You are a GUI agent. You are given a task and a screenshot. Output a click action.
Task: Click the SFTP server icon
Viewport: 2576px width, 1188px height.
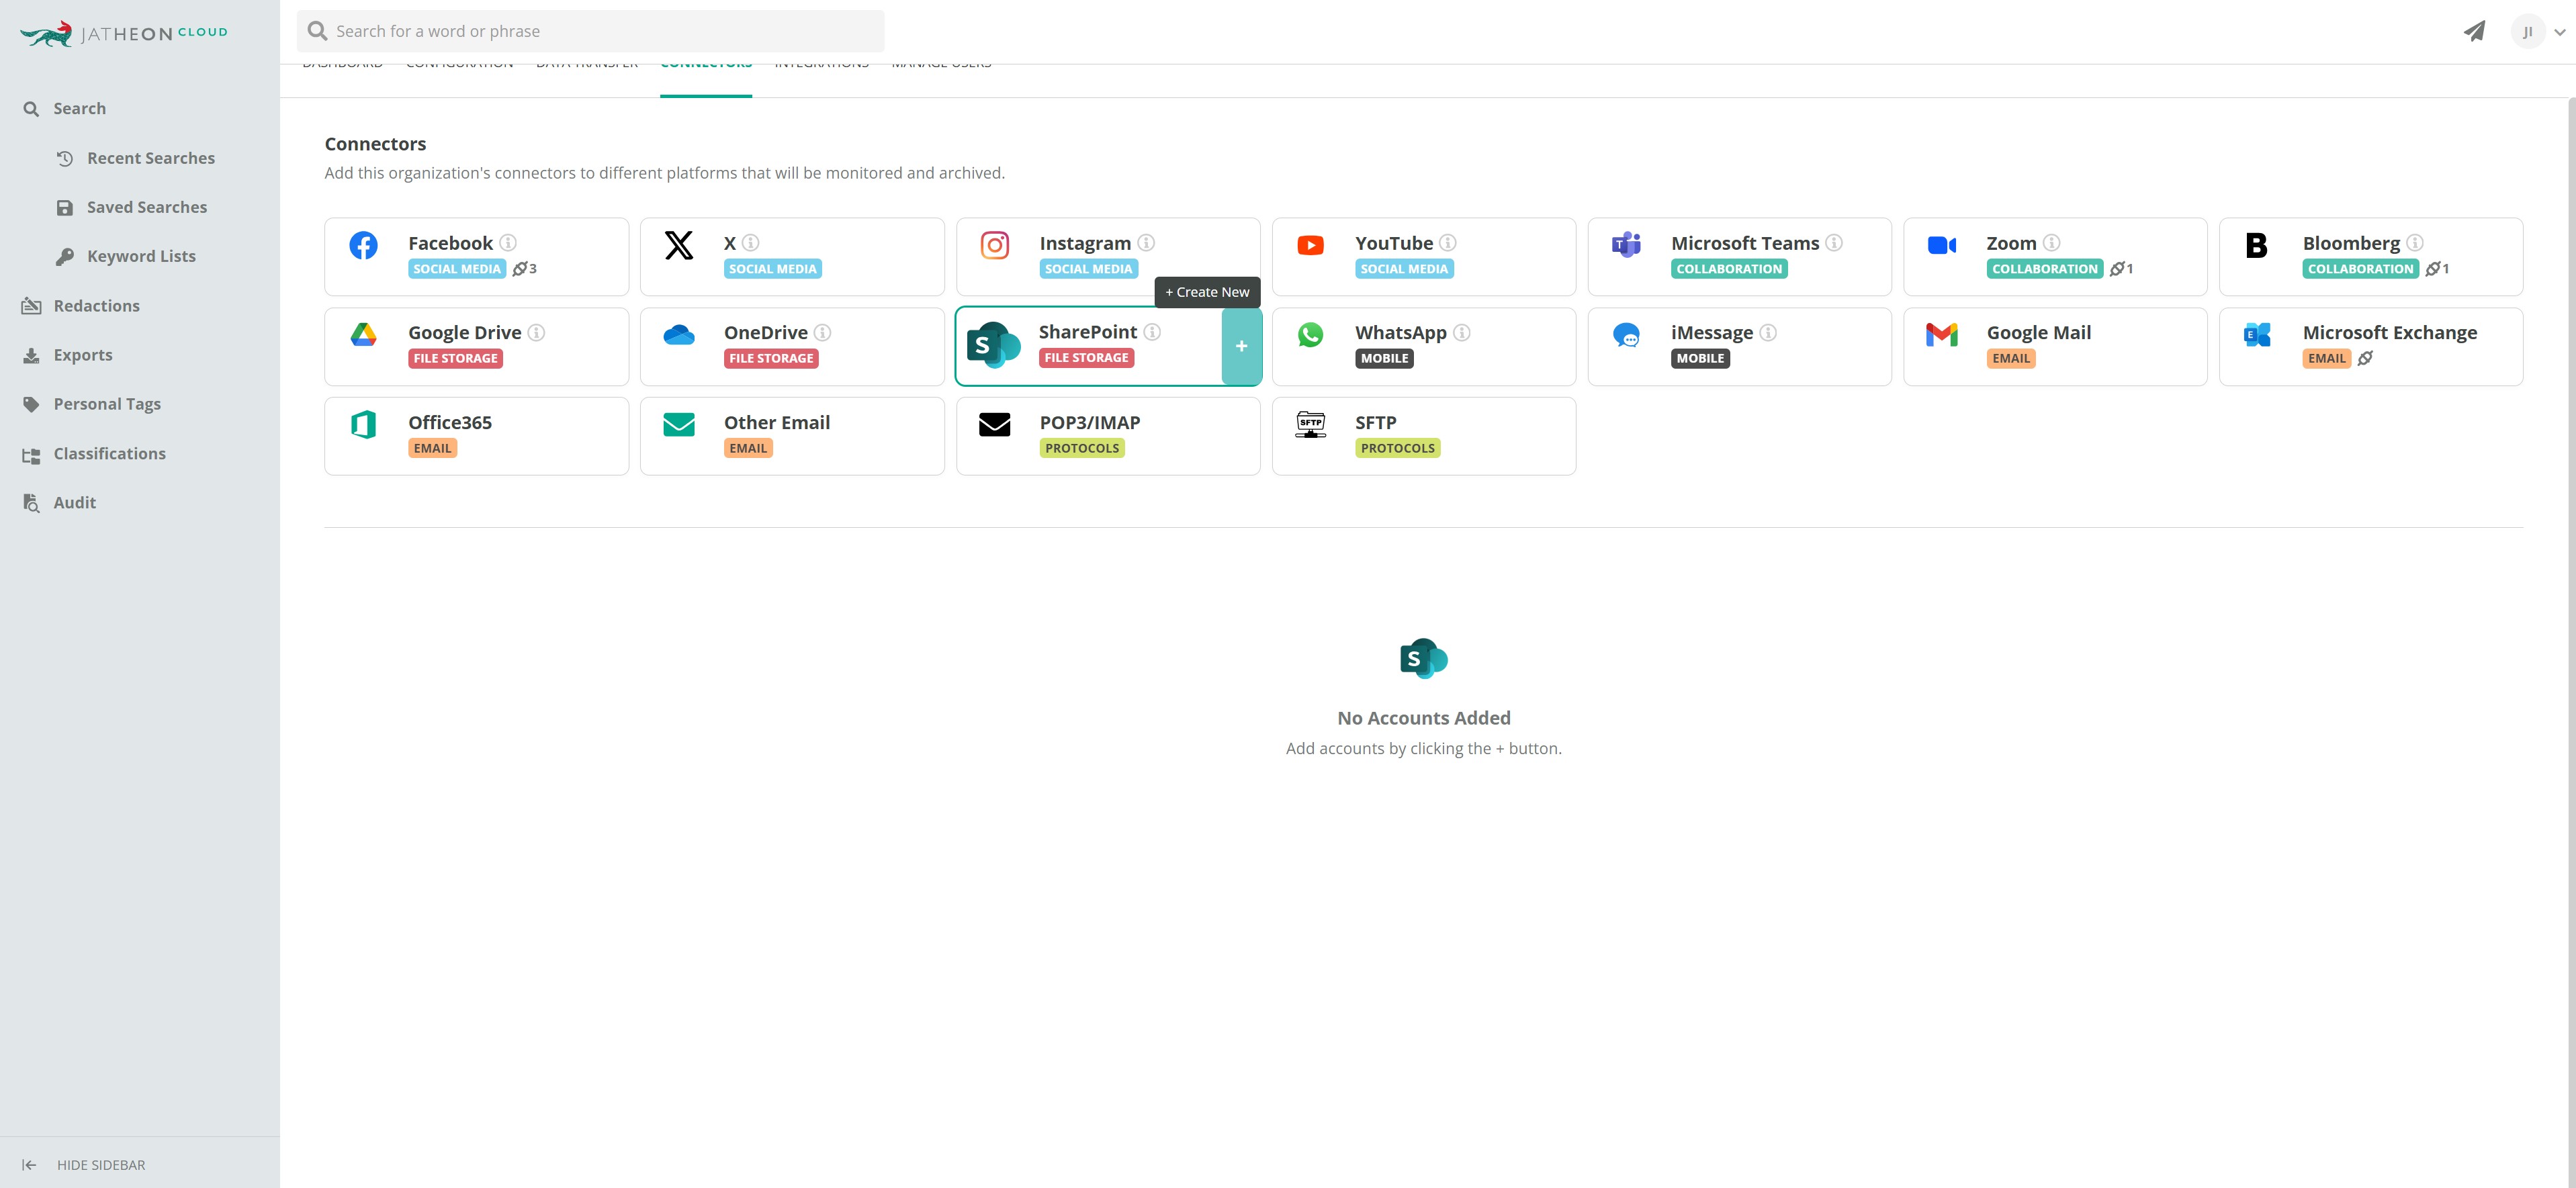(x=1310, y=425)
